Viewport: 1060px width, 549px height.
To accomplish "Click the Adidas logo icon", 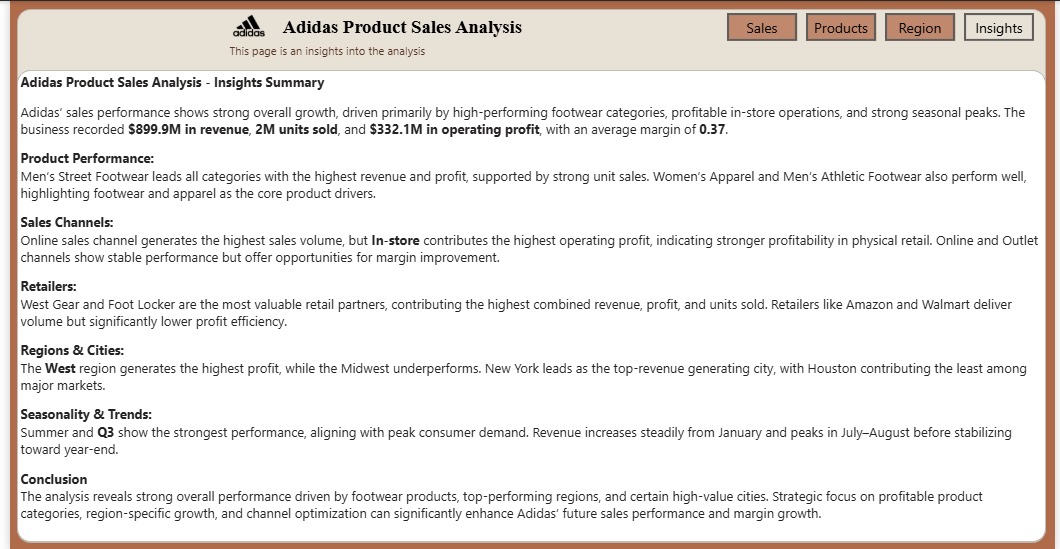I will pos(249,27).
